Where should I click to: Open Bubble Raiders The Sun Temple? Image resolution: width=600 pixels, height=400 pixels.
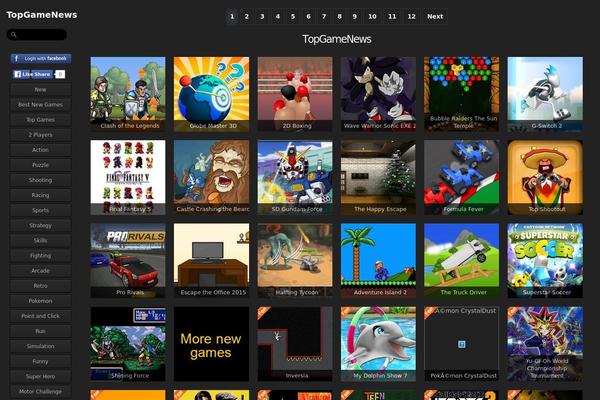[461, 94]
